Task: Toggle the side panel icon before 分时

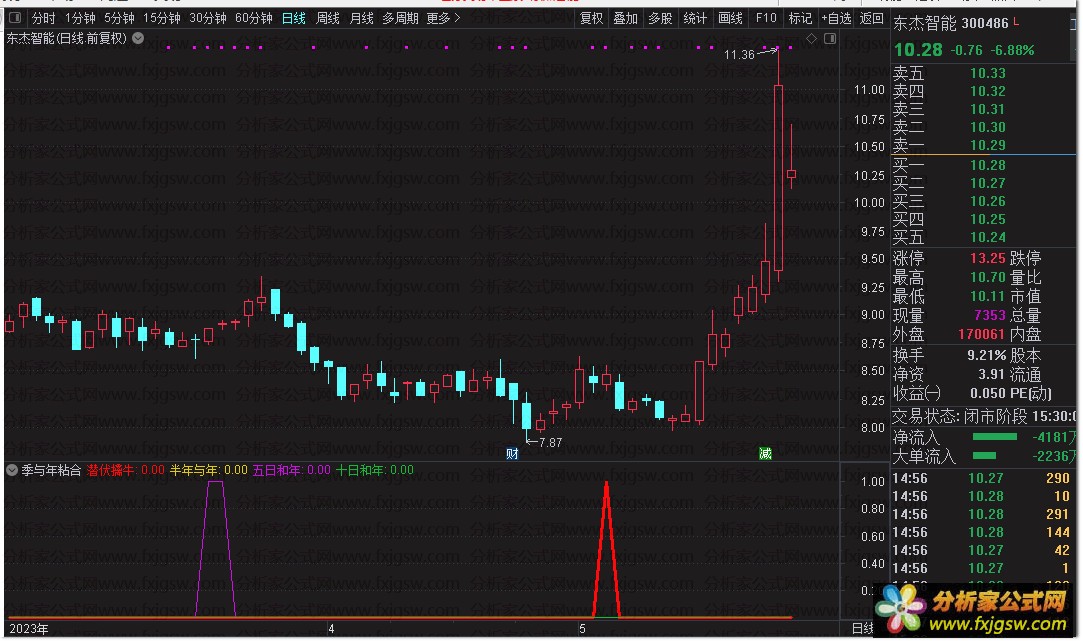Action: [x=15, y=18]
